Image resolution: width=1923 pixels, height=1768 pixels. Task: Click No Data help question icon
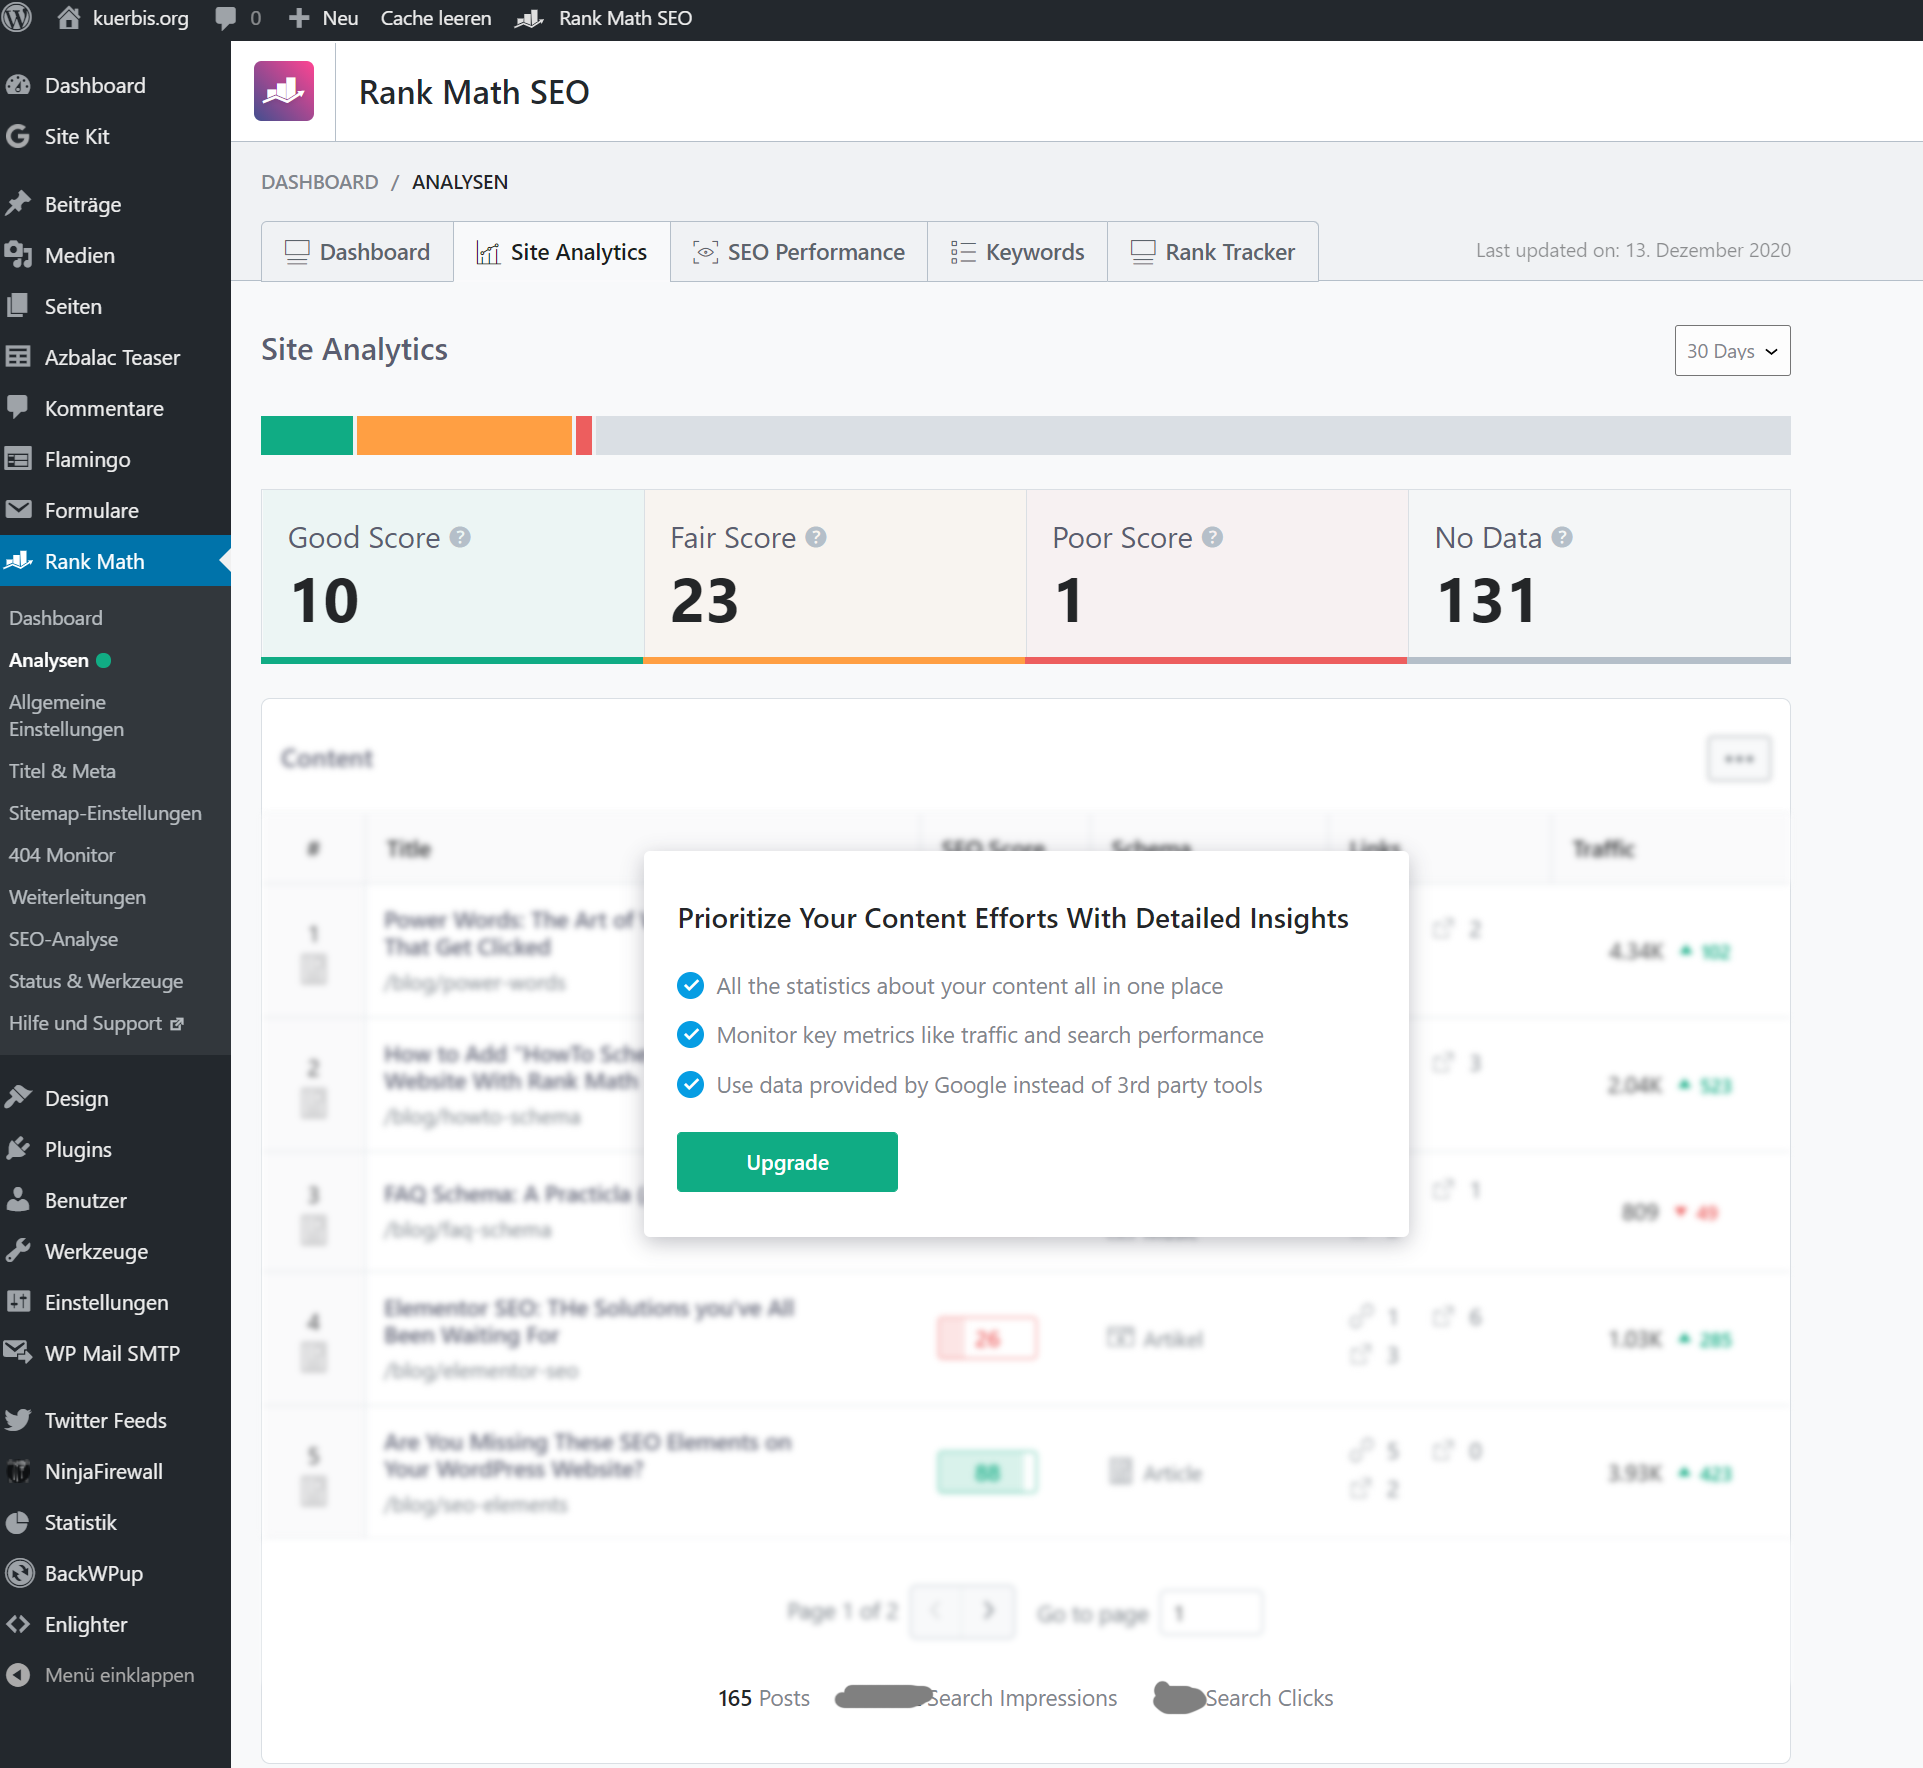coord(1562,537)
